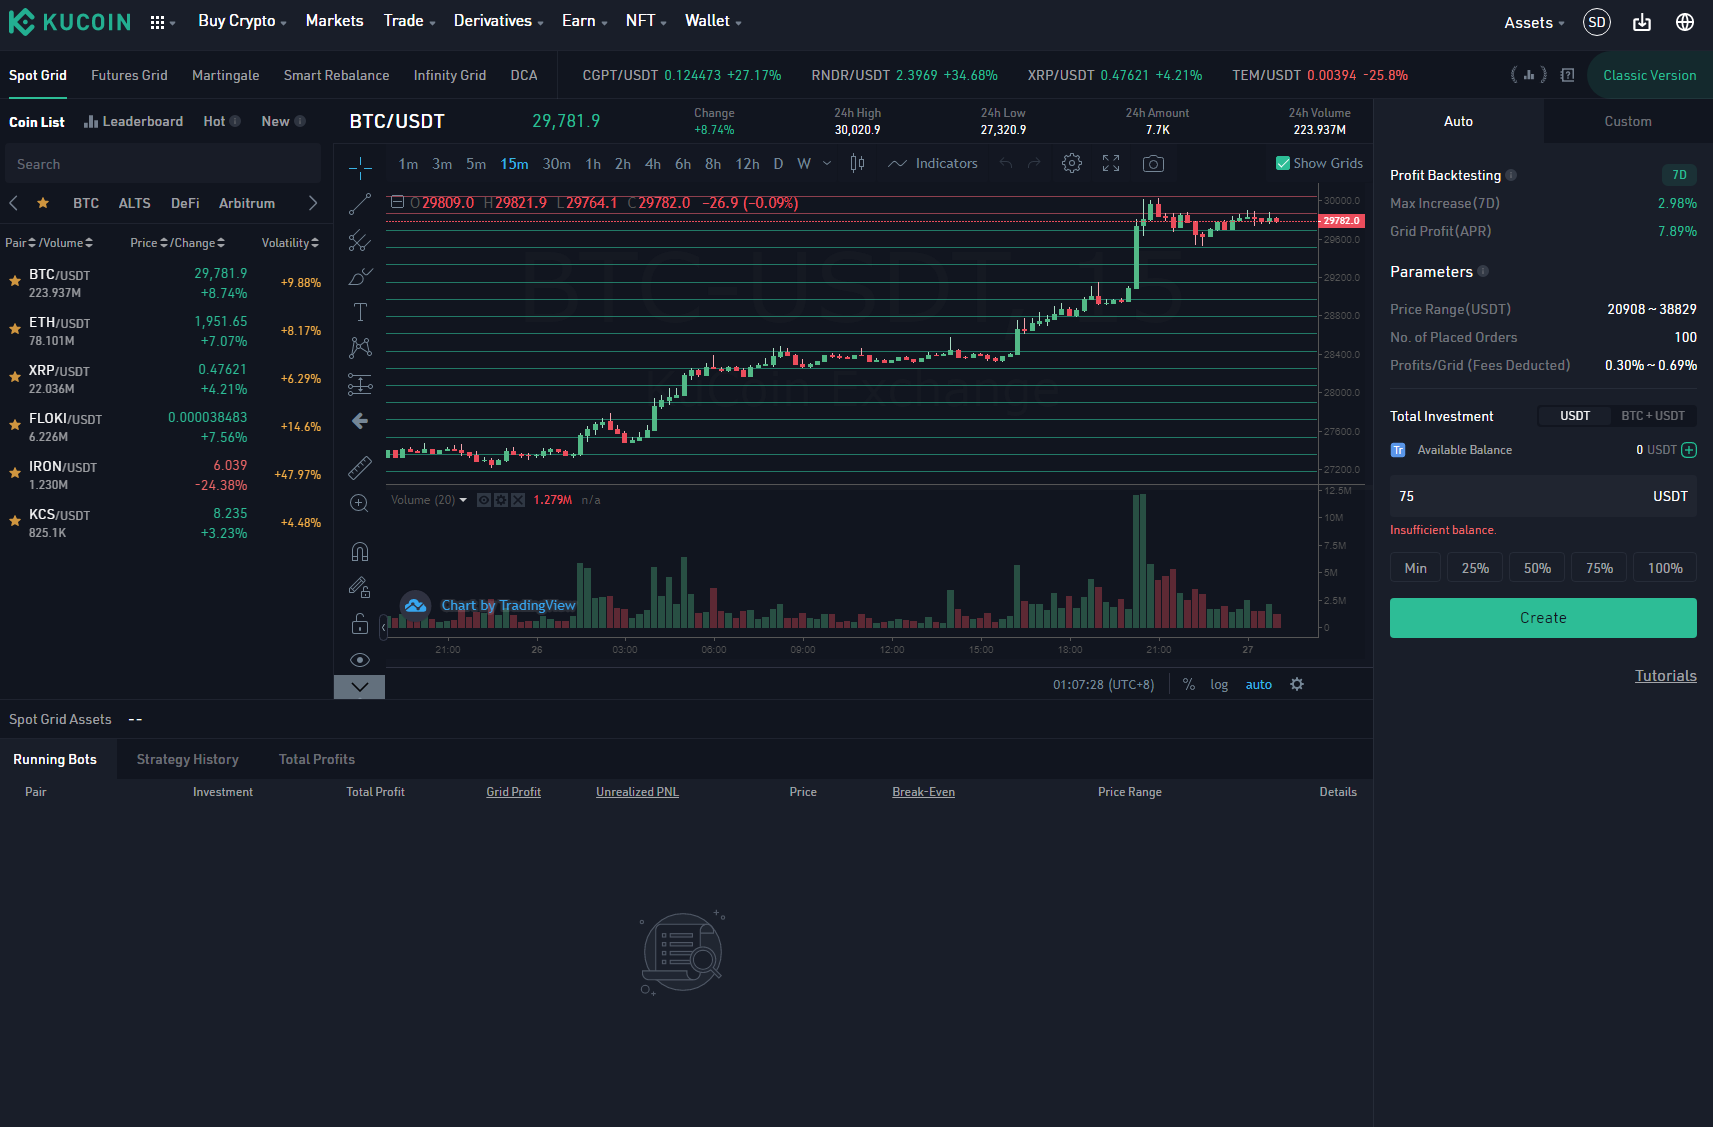Expand more timeframe options dropdown
Viewport: 1713px width, 1127px height.
pyautogui.click(x=827, y=163)
